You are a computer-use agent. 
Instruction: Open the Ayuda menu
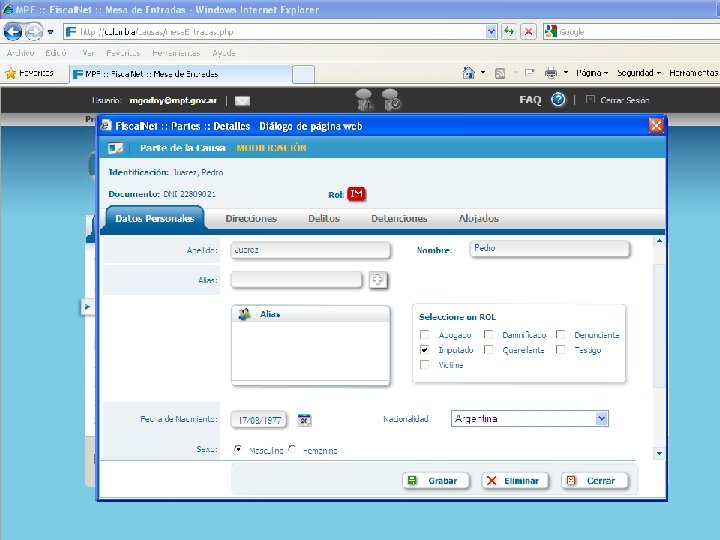(224, 53)
